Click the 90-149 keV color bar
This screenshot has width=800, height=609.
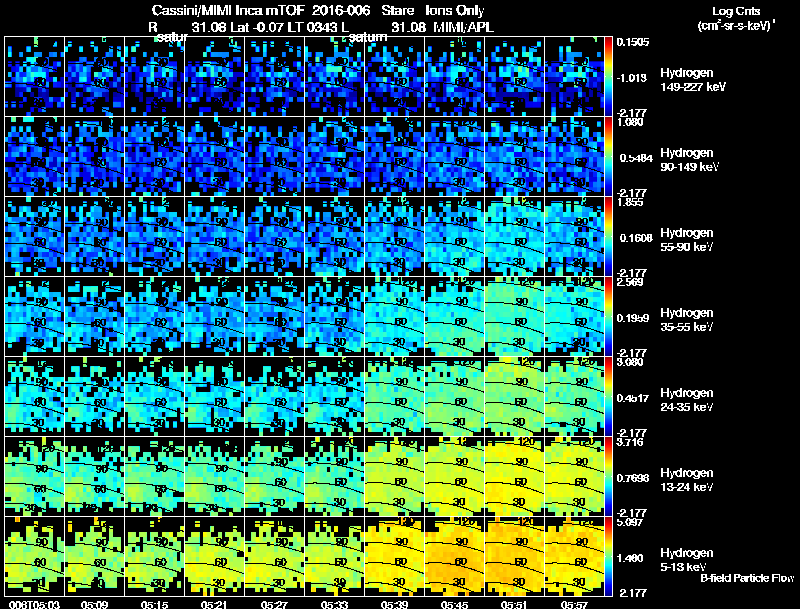tap(608, 157)
